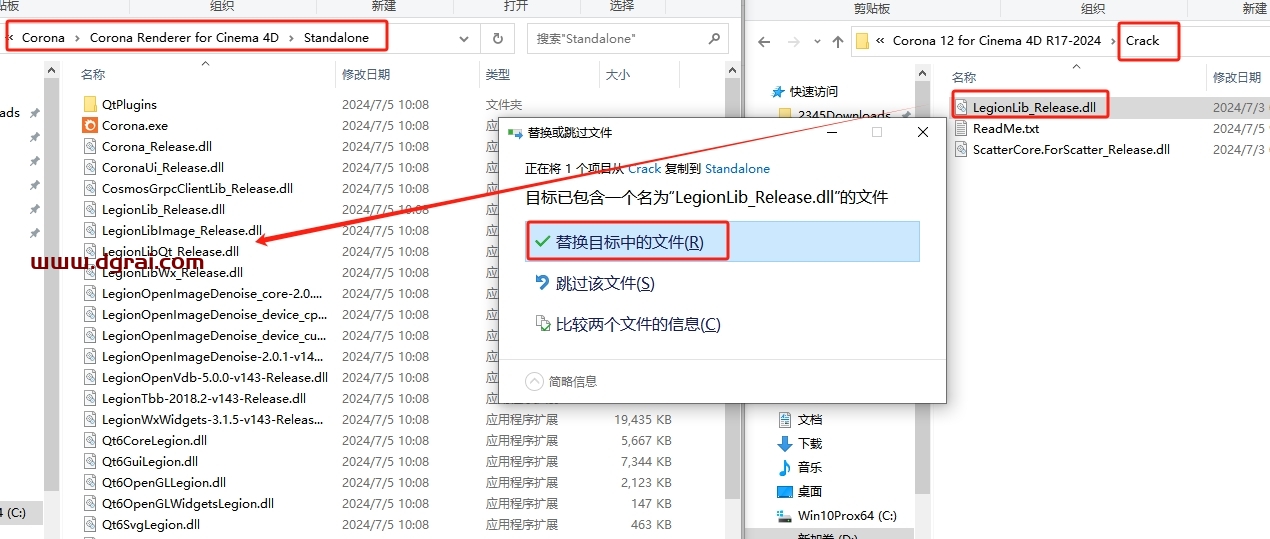Select Qt6OpenGLLegion.dll file icon

[90, 482]
